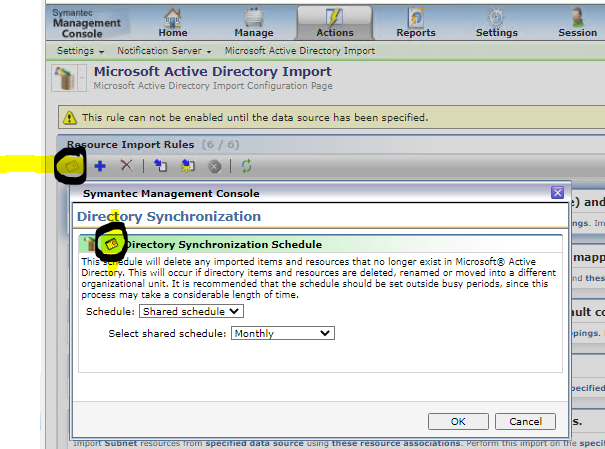Click the yellow warning triangle icon

point(69,117)
